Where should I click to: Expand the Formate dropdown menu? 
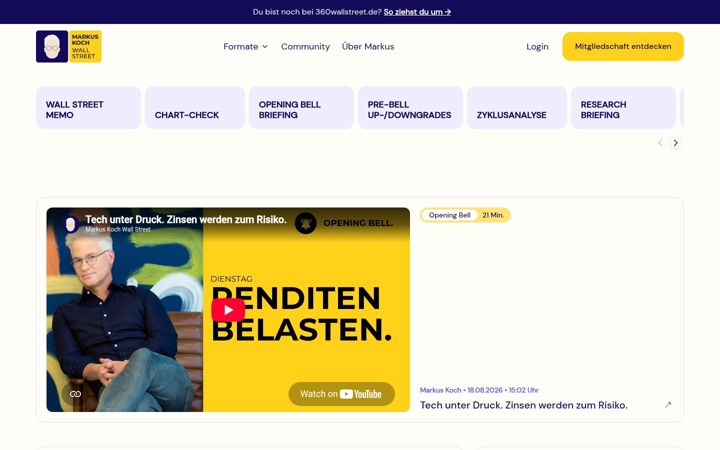(x=245, y=46)
